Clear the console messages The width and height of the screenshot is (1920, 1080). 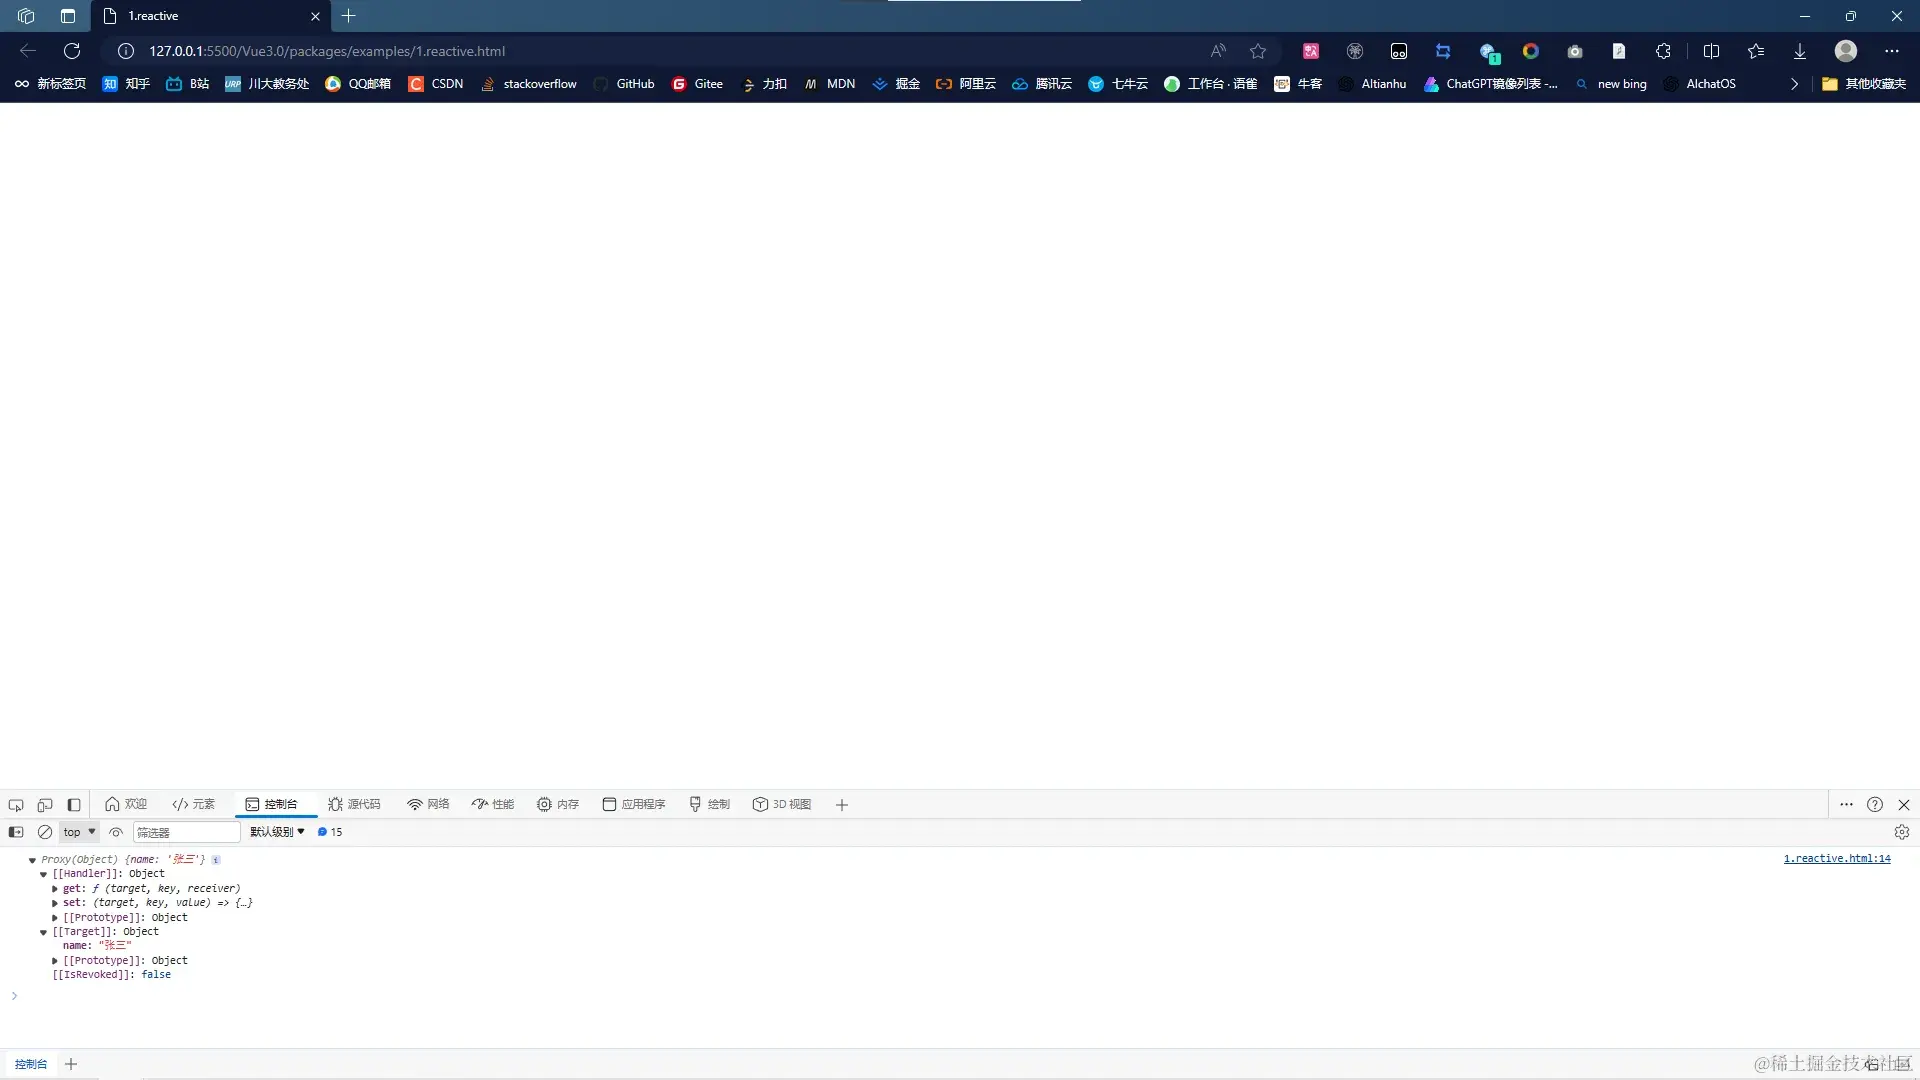(x=45, y=831)
